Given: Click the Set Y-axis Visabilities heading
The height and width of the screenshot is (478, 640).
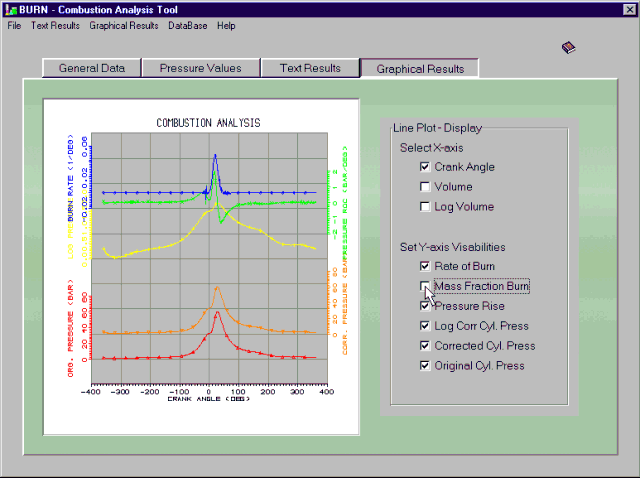Looking at the screenshot, I should 452,247.
